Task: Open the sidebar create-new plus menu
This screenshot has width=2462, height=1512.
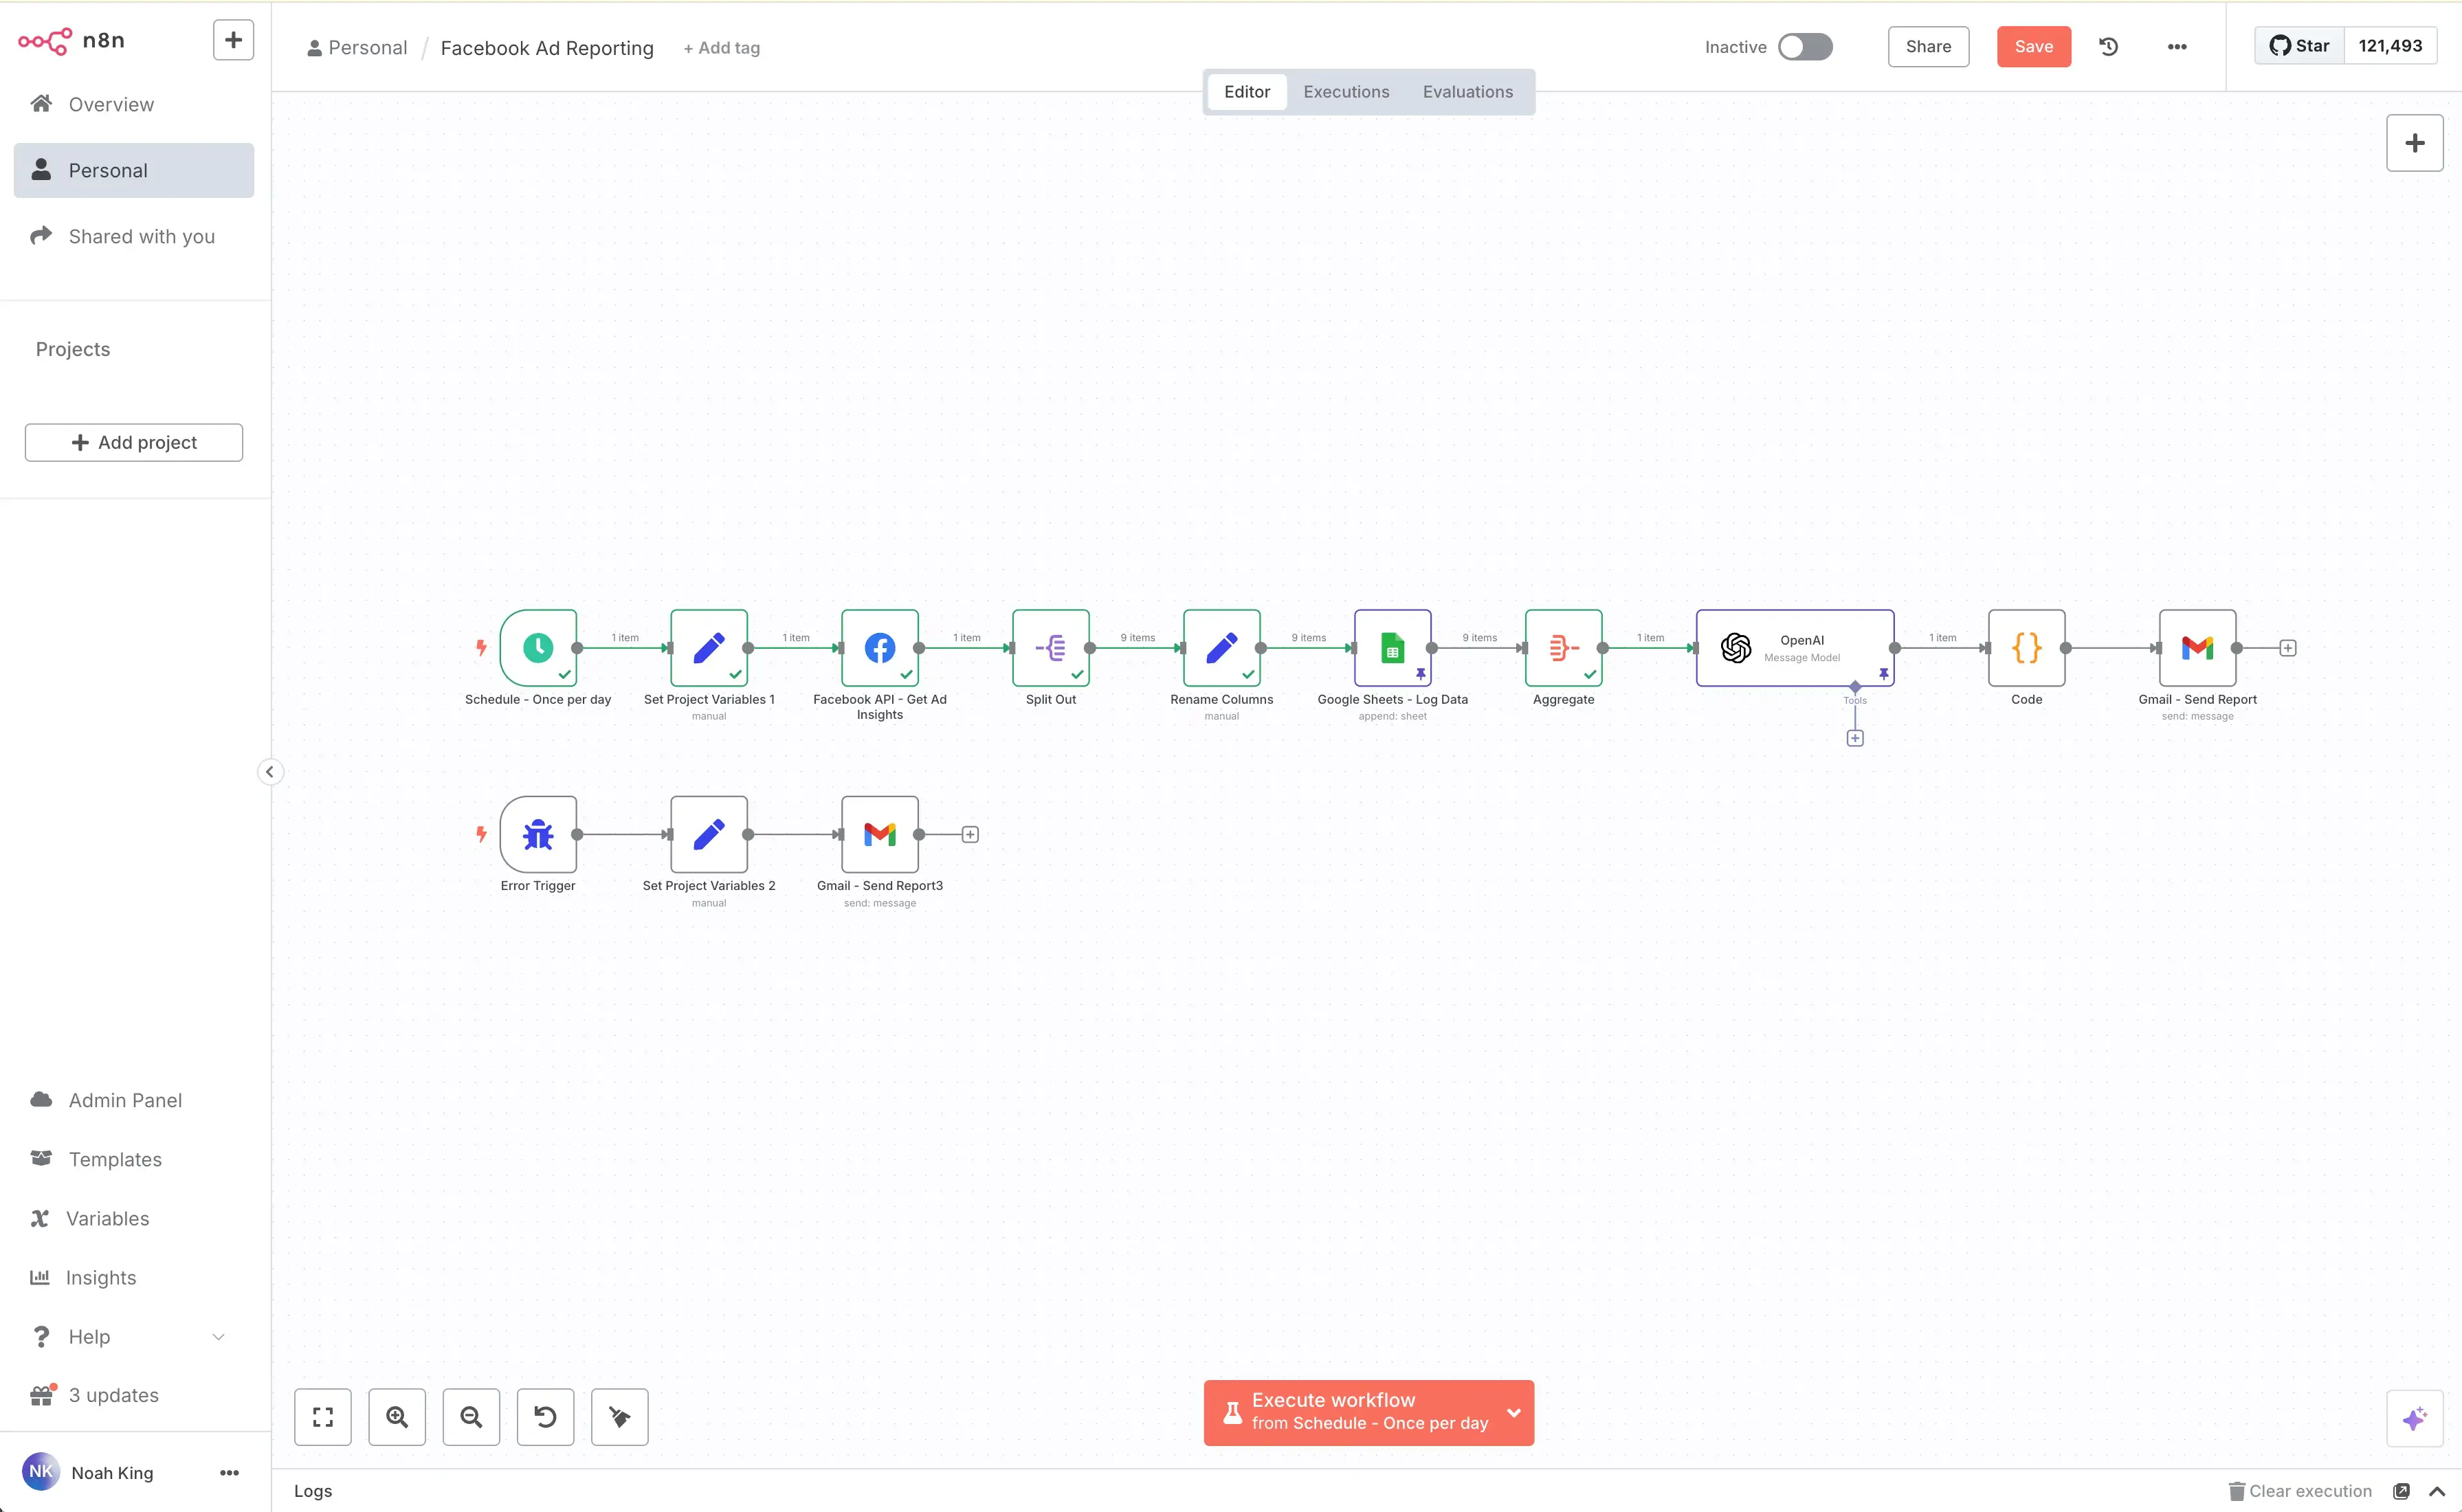Action: point(233,40)
